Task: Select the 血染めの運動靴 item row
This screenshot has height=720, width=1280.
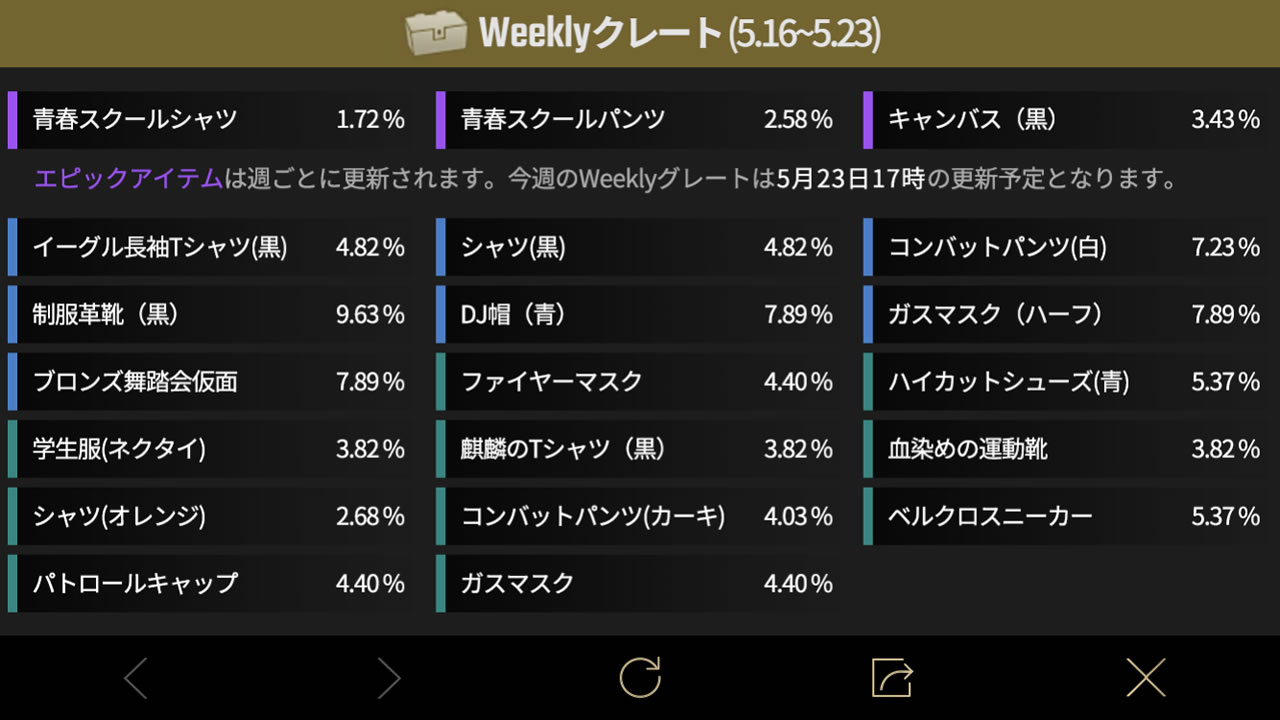Action: click(1067, 449)
